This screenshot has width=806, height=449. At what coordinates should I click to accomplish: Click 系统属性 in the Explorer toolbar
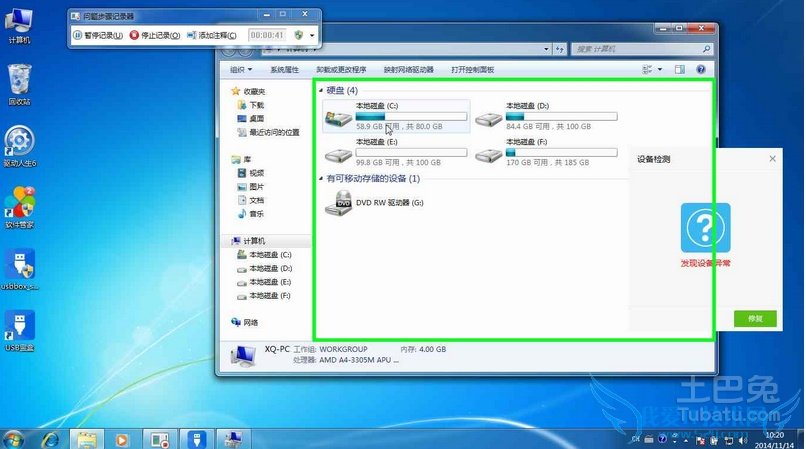pos(284,70)
